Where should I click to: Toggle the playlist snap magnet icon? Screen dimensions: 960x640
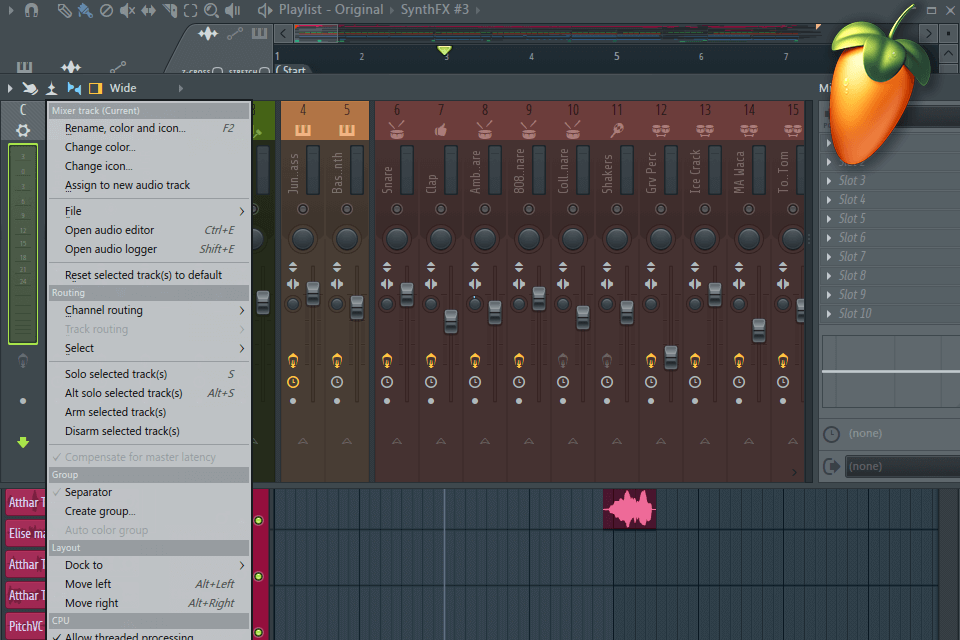pyautogui.click(x=31, y=10)
